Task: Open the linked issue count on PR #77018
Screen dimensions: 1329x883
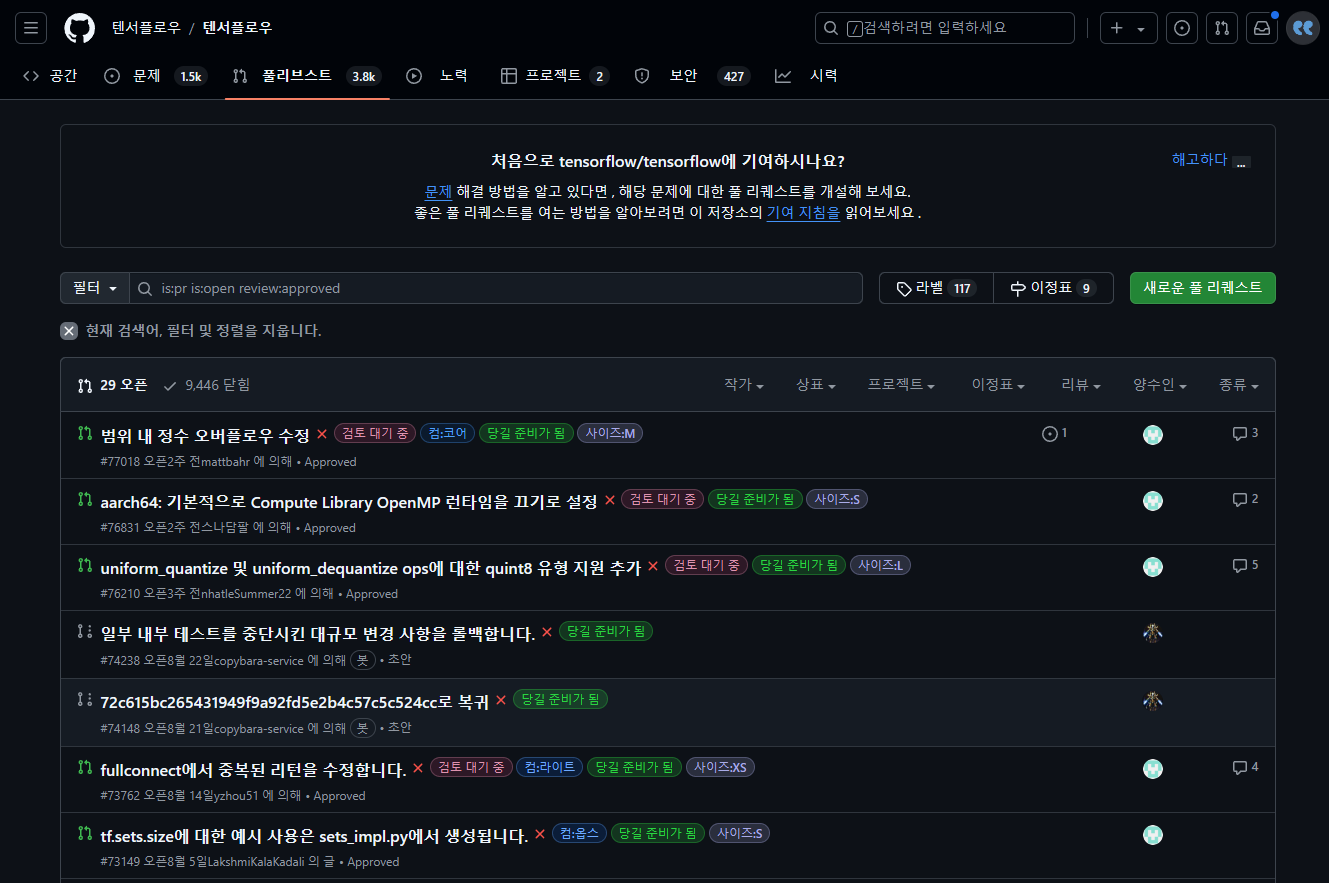Action: (x=1055, y=433)
